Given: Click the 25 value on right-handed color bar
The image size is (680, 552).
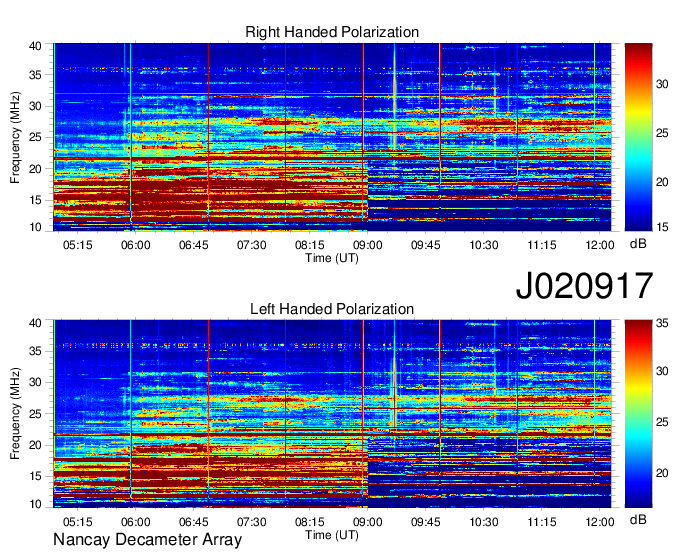Looking at the screenshot, I should (x=662, y=133).
